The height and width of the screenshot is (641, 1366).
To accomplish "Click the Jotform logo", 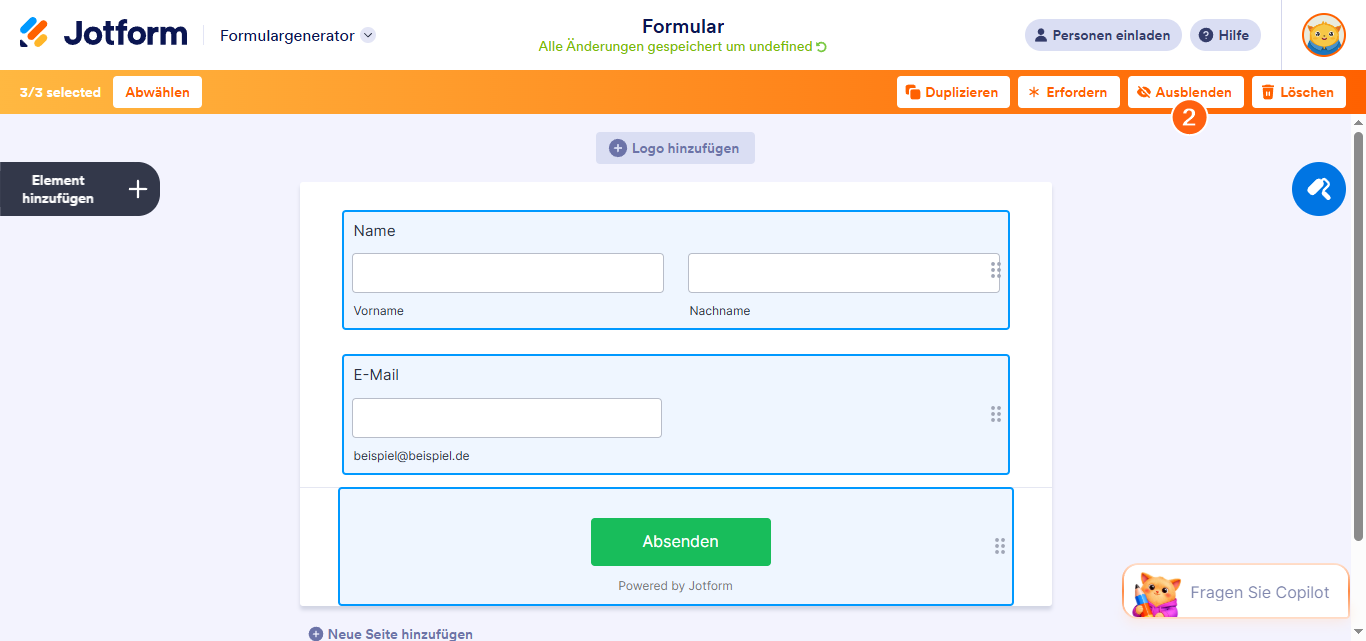I will coord(104,34).
